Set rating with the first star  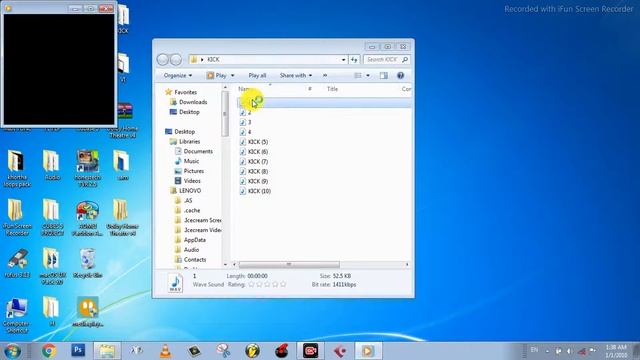click(251, 284)
